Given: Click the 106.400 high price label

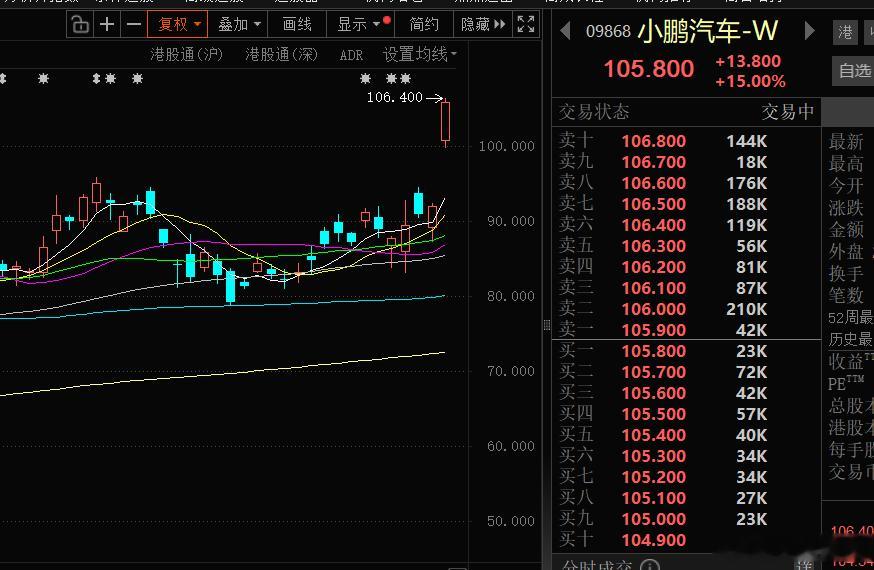Looking at the screenshot, I should point(395,98).
